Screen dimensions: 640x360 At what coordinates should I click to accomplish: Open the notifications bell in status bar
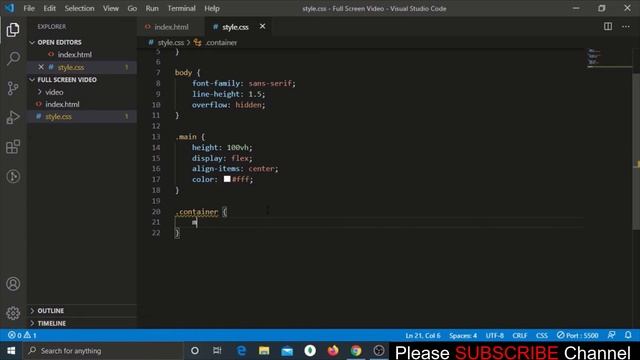tap(628, 335)
